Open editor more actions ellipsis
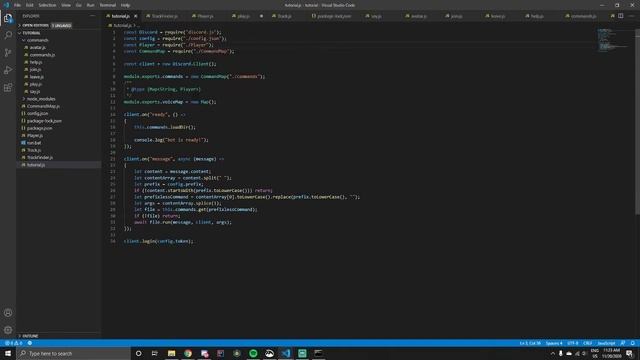This screenshot has width=640, height=360. point(631,16)
